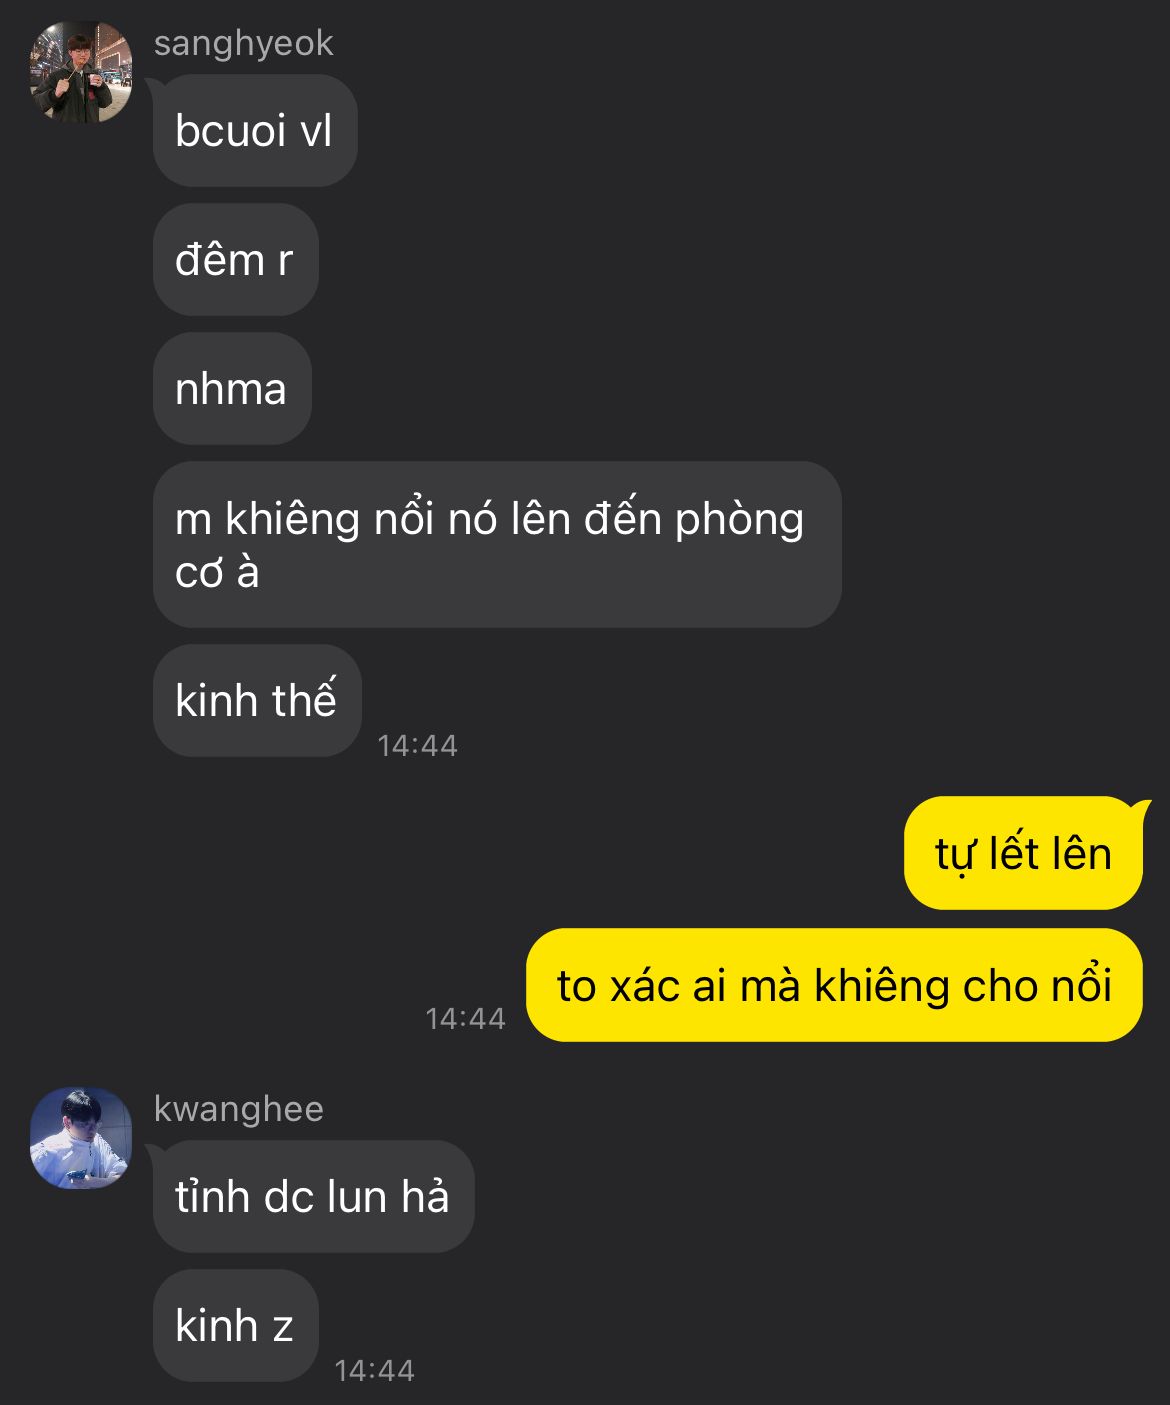The width and height of the screenshot is (1170, 1405).
Task: Select the "nhma" message bubble
Action: pyautogui.click(x=232, y=389)
